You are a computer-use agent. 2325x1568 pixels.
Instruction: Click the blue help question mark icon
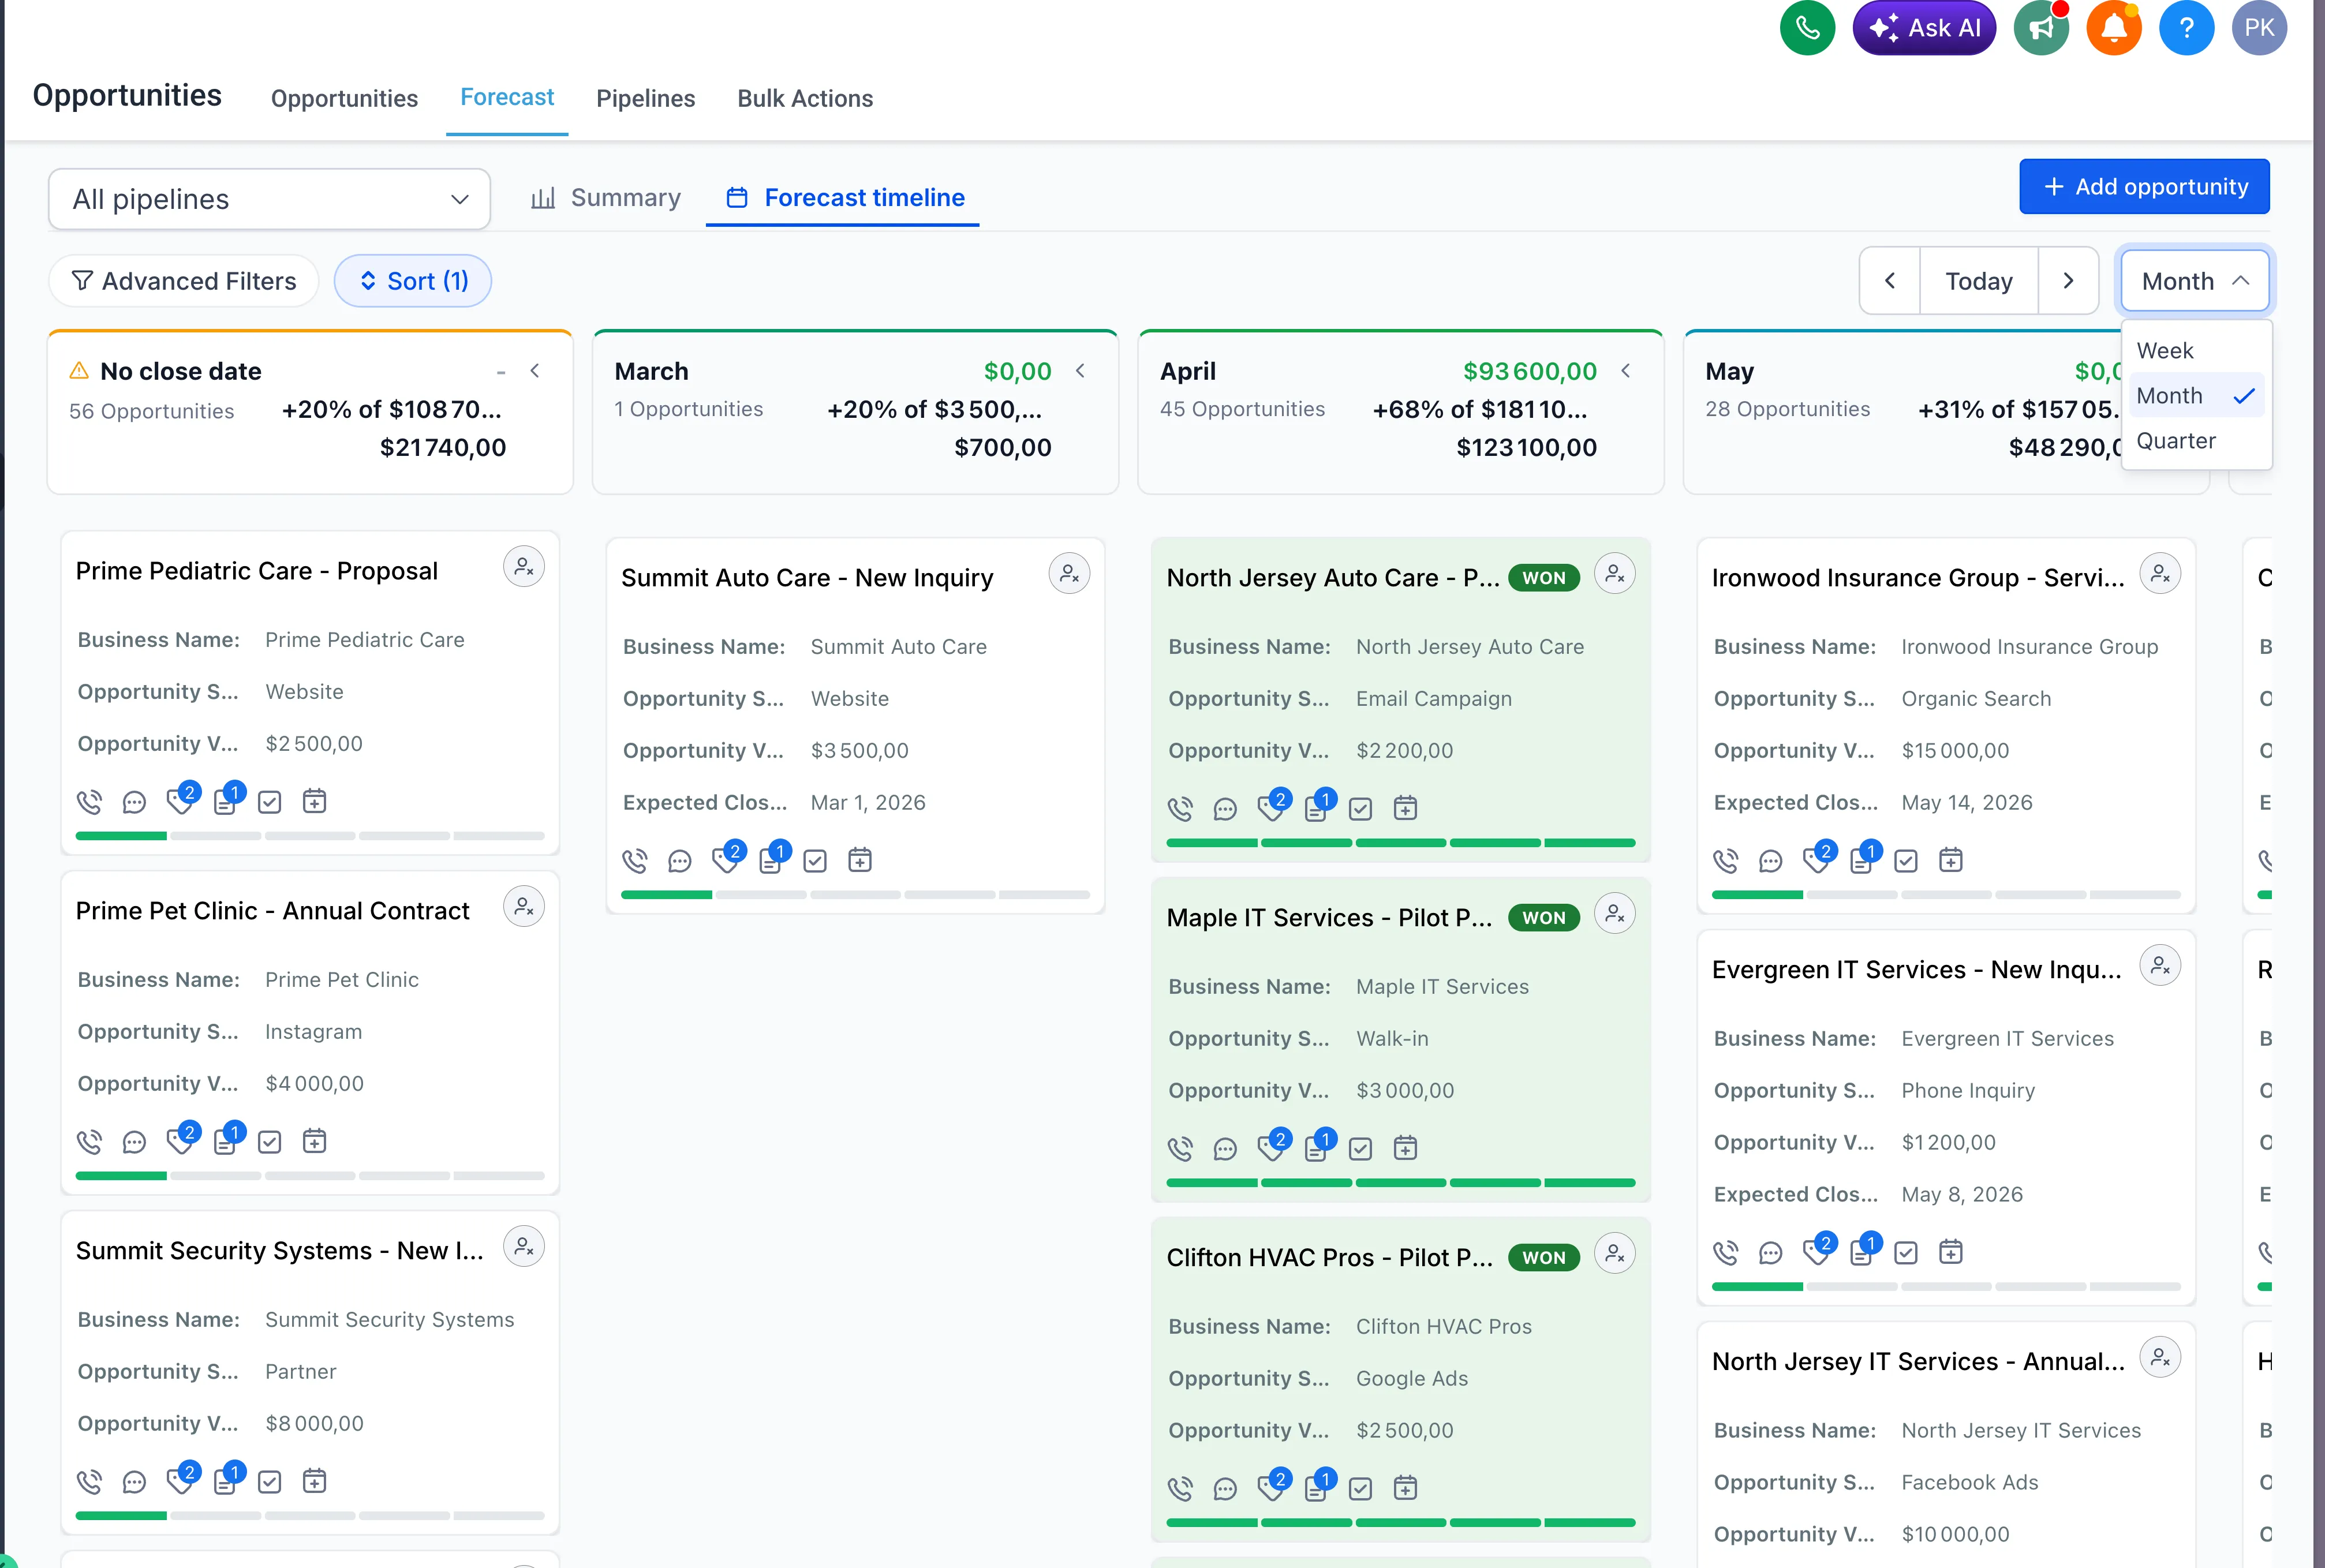coord(2186,28)
